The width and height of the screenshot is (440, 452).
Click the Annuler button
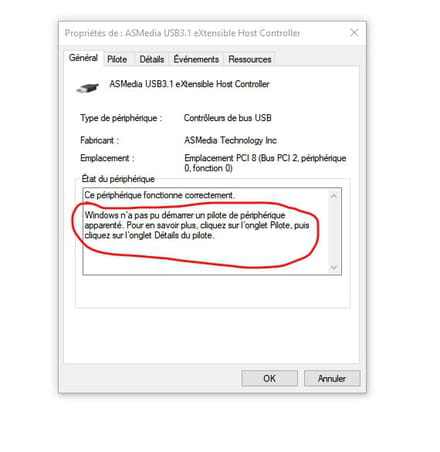[332, 378]
